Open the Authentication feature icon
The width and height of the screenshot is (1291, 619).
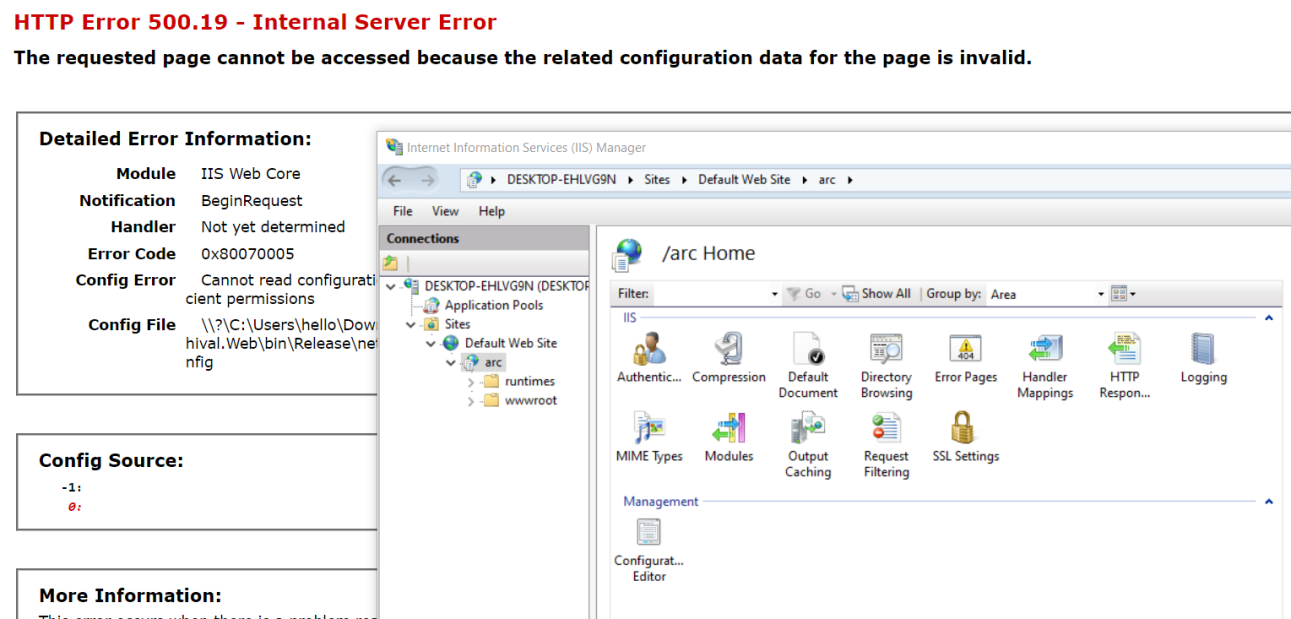(x=649, y=359)
